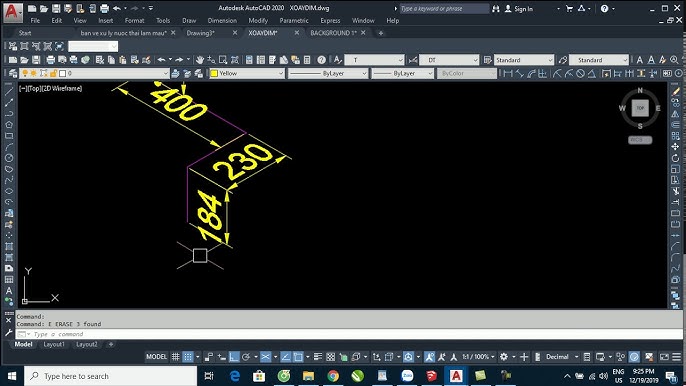This screenshot has height=386, width=686.
Task: Click the add layout plus button
Action: point(111,344)
